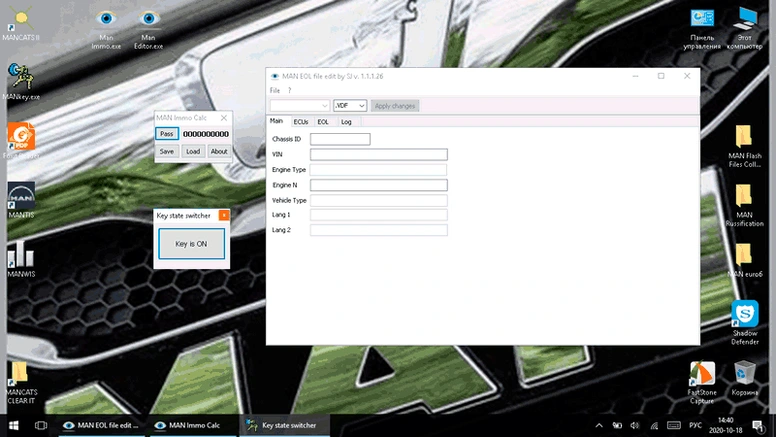Switch input language from РУС
Image resolution: width=776 pixels, height=437 pixels.
[695, 425]
